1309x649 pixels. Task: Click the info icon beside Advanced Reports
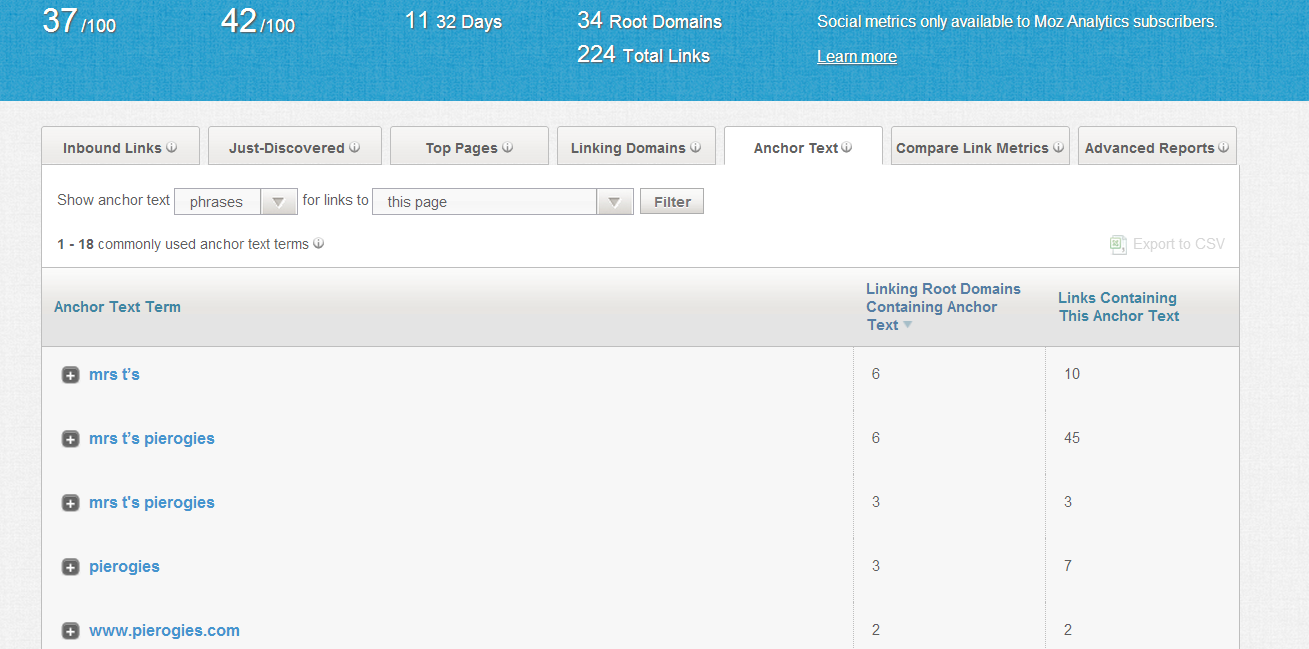click(x=1221, y=147)
